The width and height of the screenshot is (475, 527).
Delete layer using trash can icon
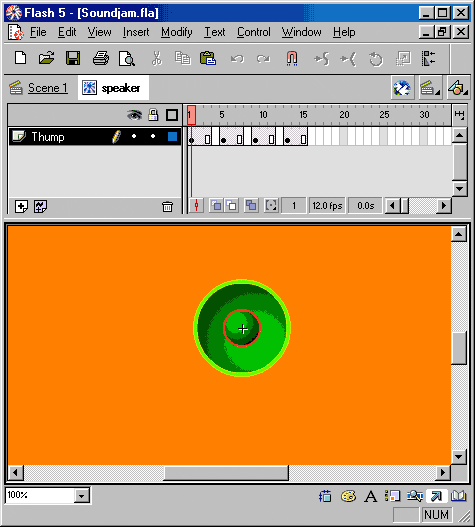coord(167,206)
